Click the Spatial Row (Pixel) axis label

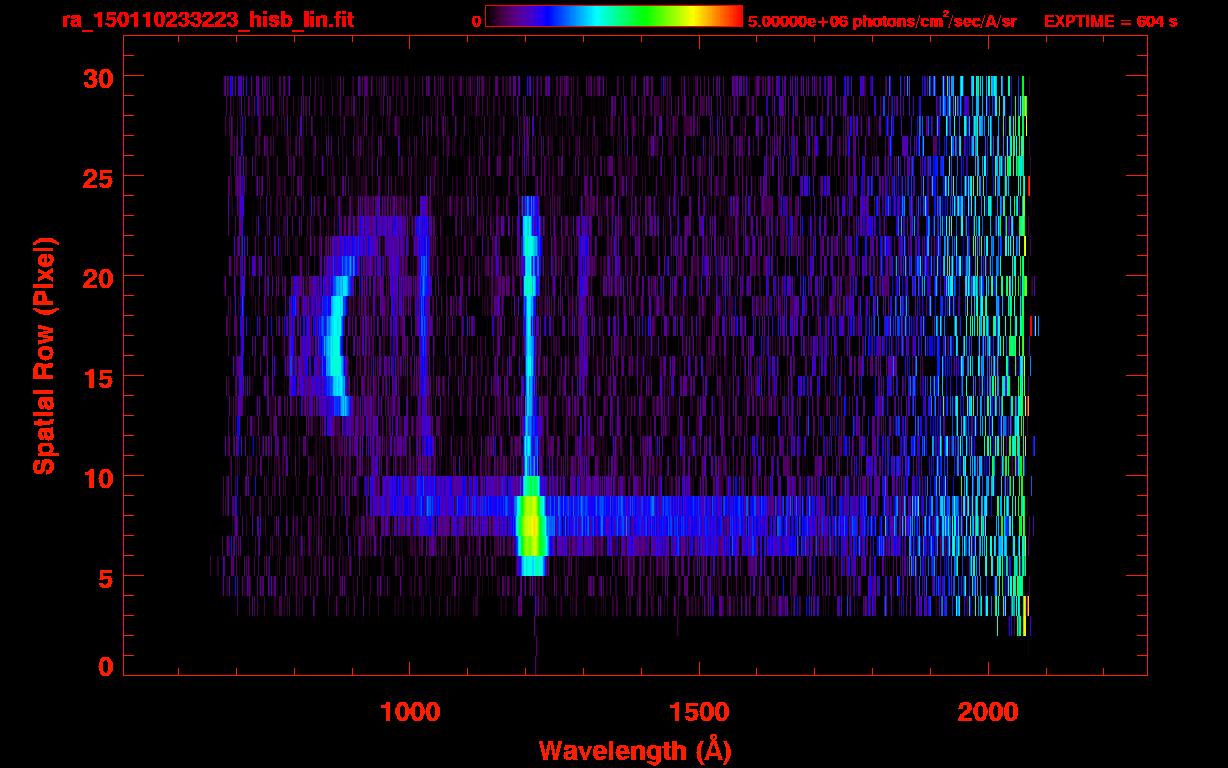pos(43,355)
